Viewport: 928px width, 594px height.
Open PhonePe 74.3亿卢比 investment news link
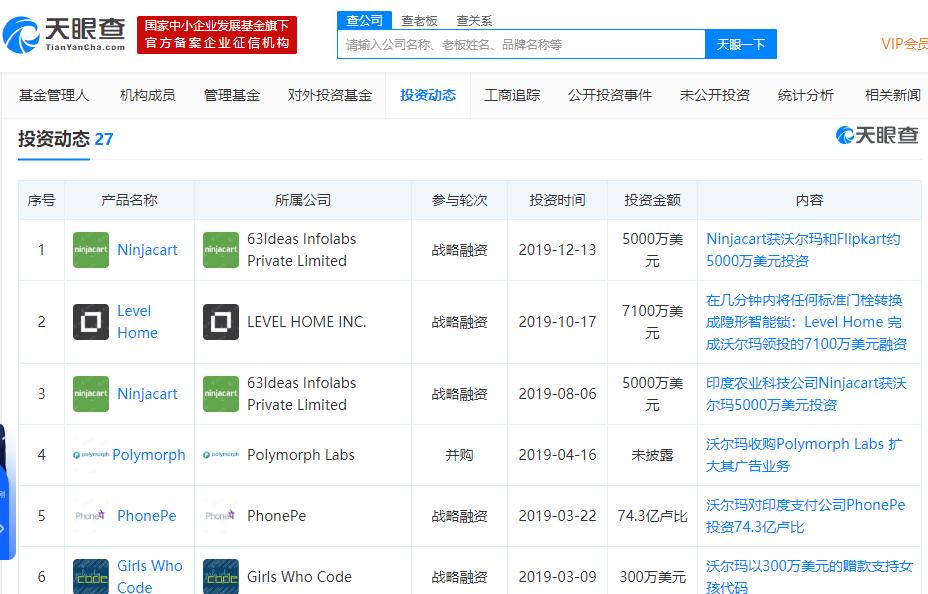pos(805,516)
